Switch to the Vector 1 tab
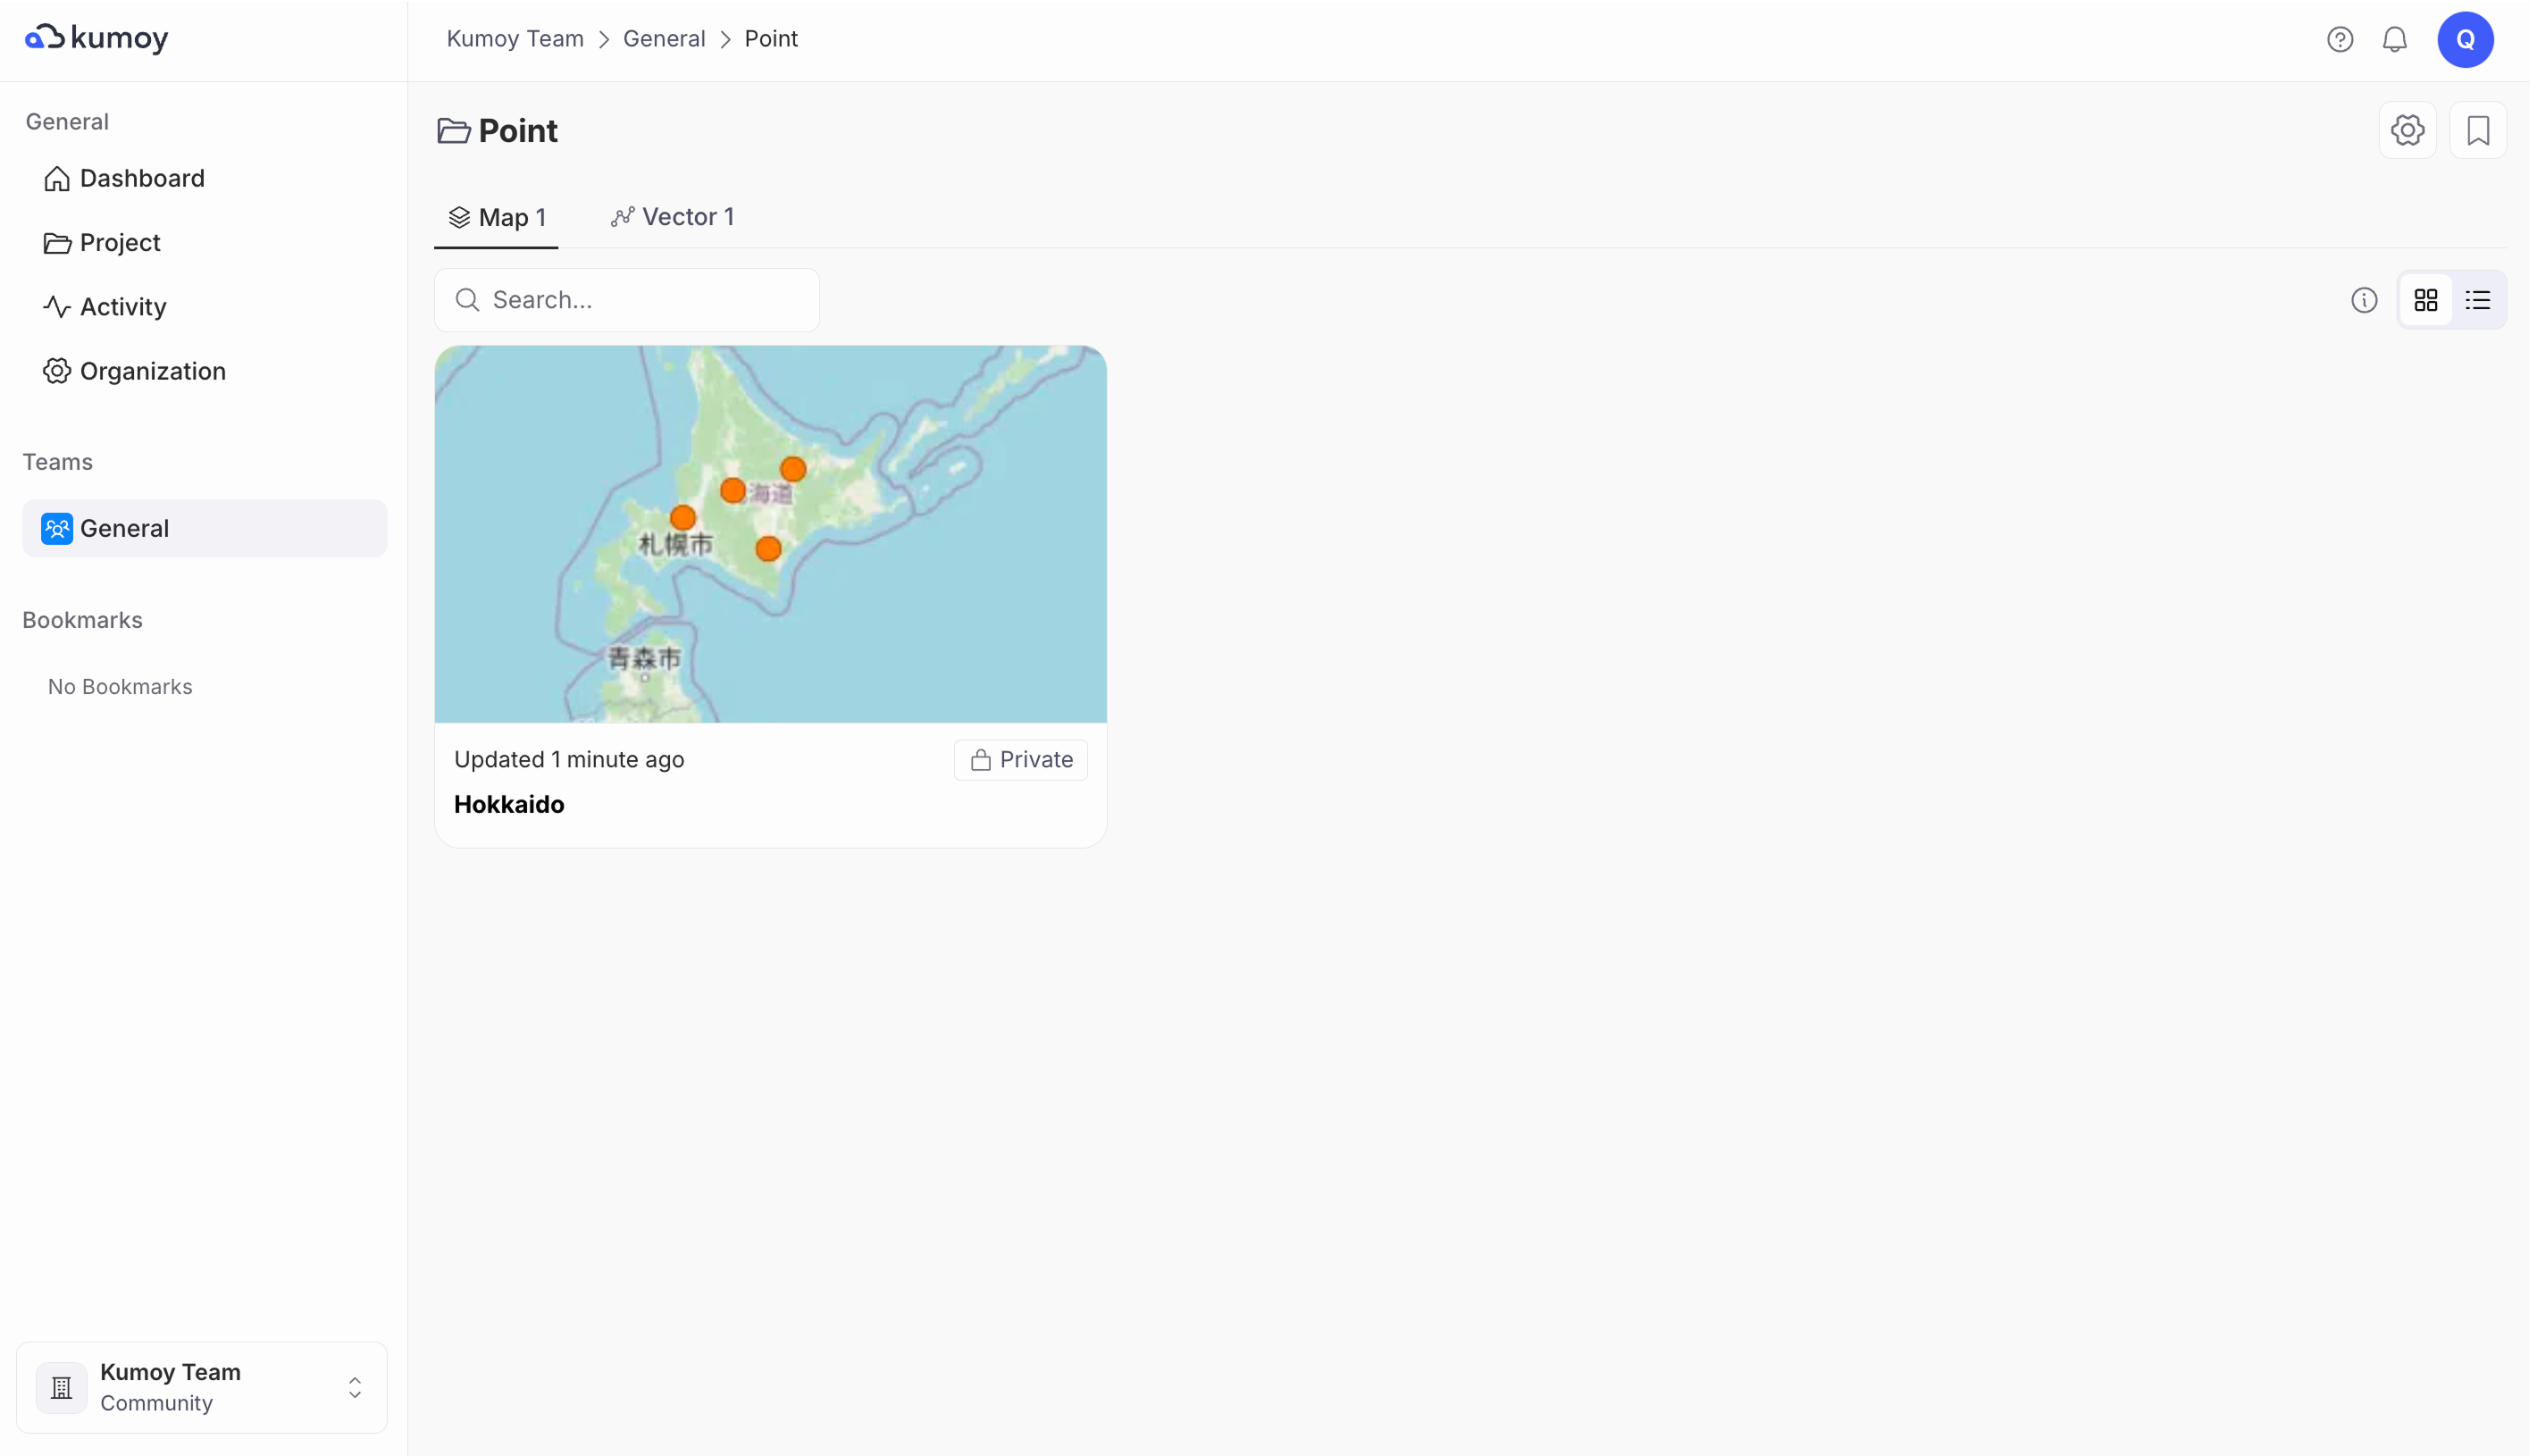The width and height of the screenshot is (2537, 1456). point(673,216)
